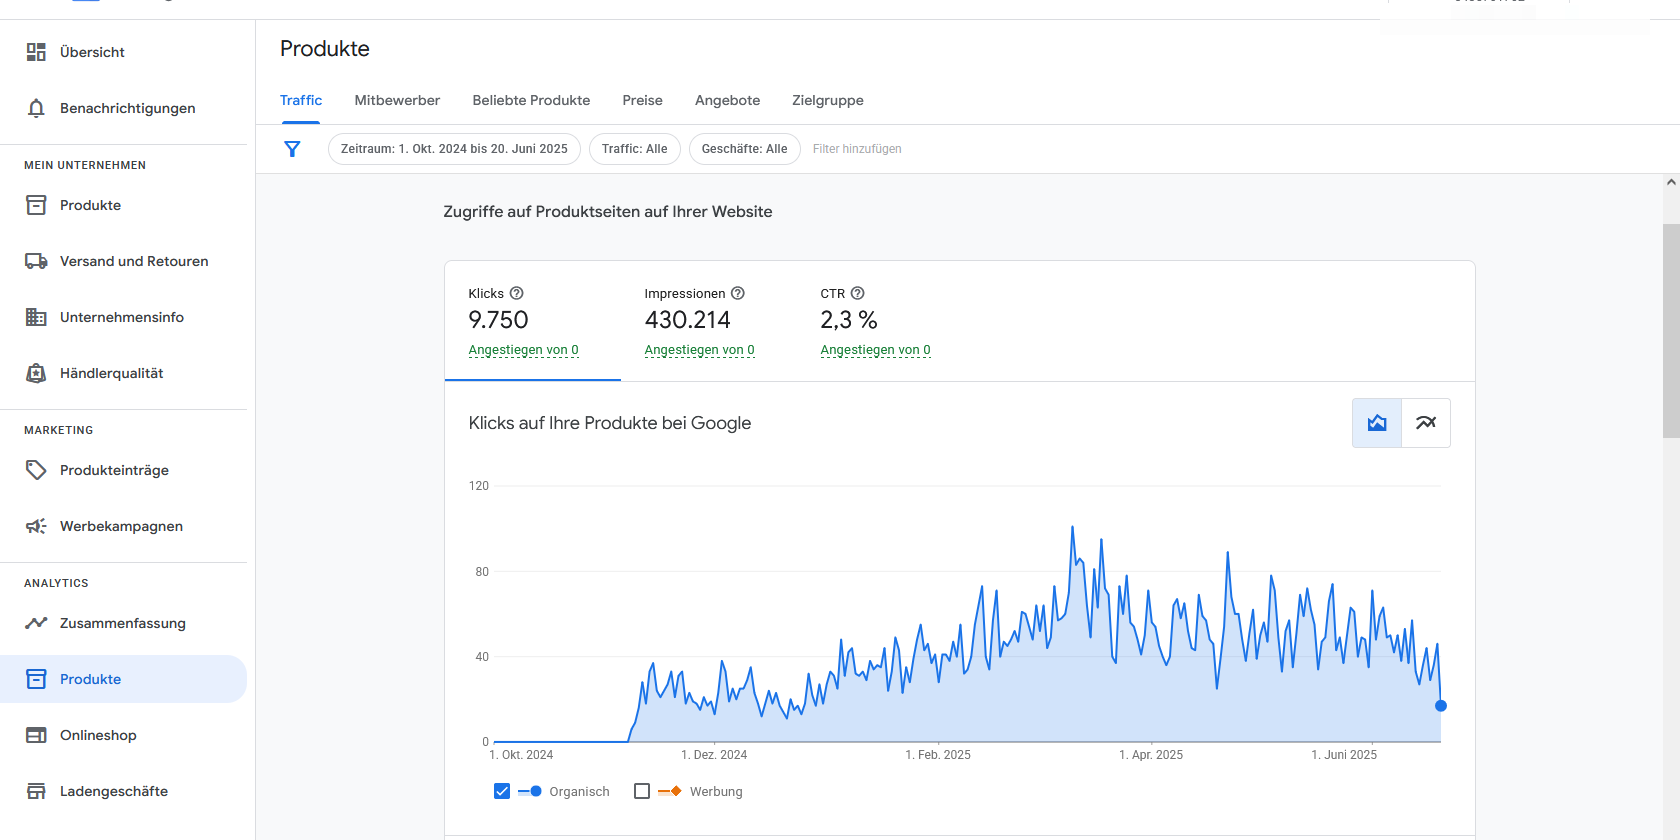Image resolution: width=1680 pixels, height=840 pixels.
Task: Click the filter funnel icon
Action: point(292,149)
